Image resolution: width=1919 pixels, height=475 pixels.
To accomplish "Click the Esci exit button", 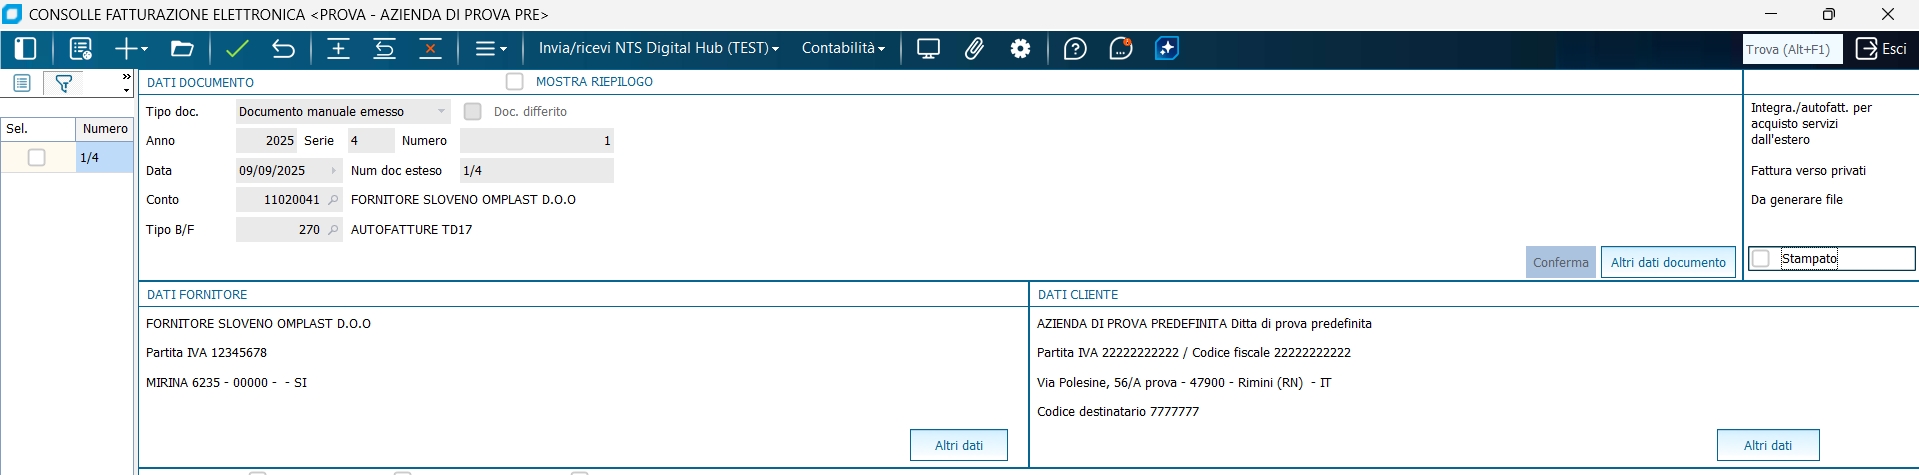I will coord(1881,49).
